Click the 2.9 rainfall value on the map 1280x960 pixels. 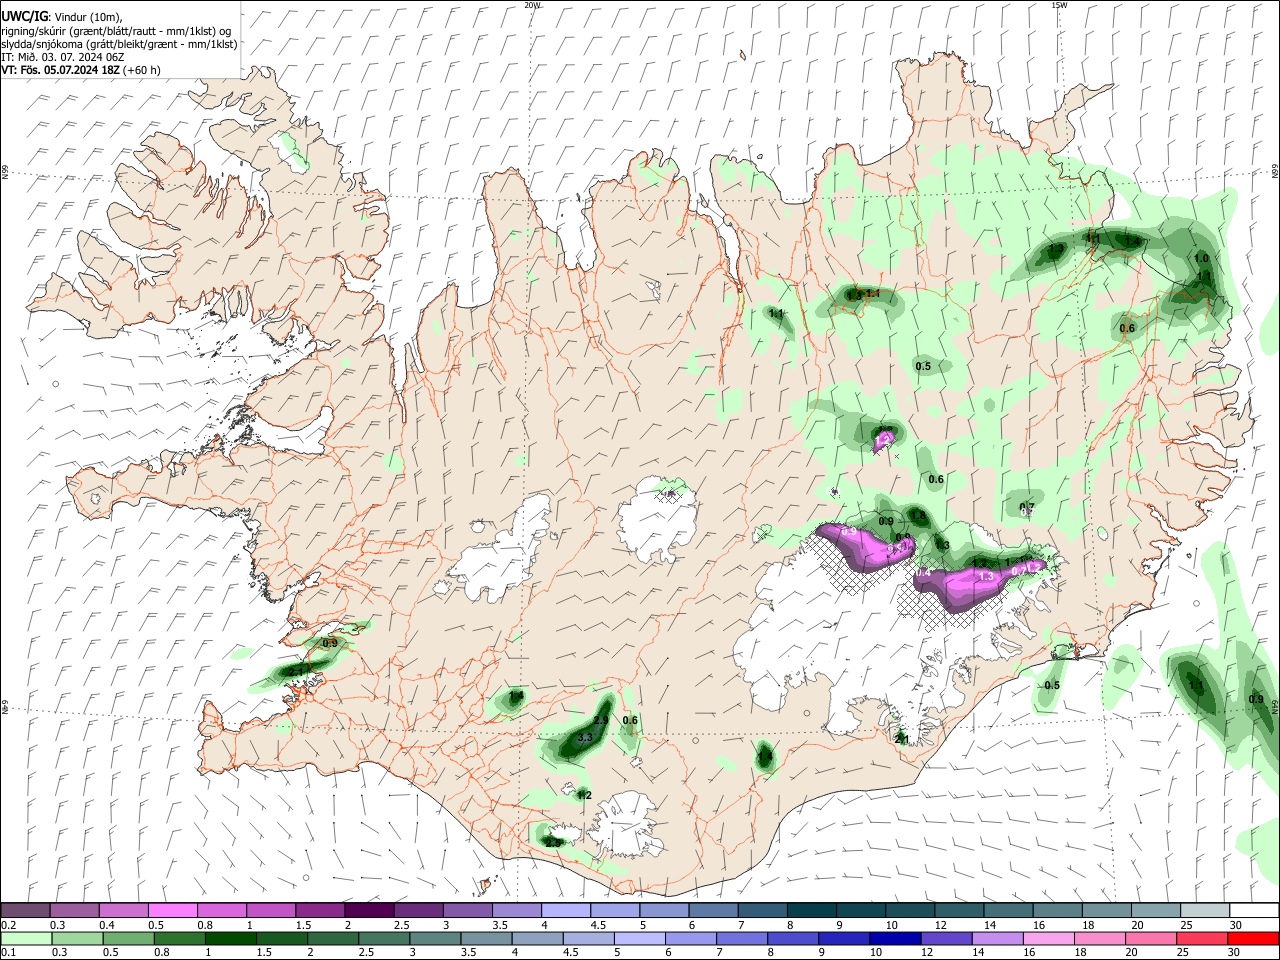(x=601, y=720)
